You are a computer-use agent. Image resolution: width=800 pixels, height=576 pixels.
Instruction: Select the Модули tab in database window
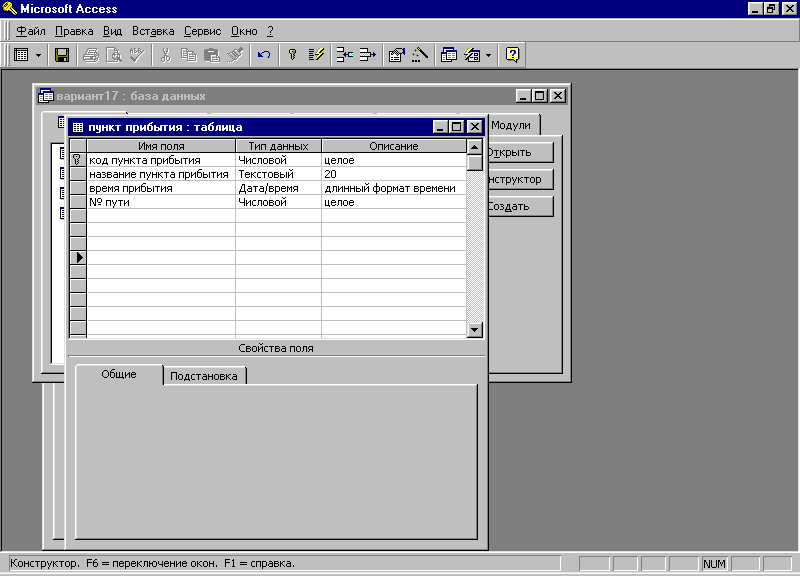point(512,125)
